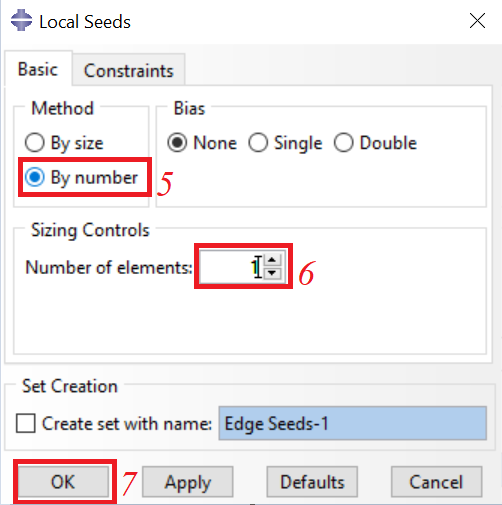
Task: Click the Apply button
Action: [x=188, y=482]
